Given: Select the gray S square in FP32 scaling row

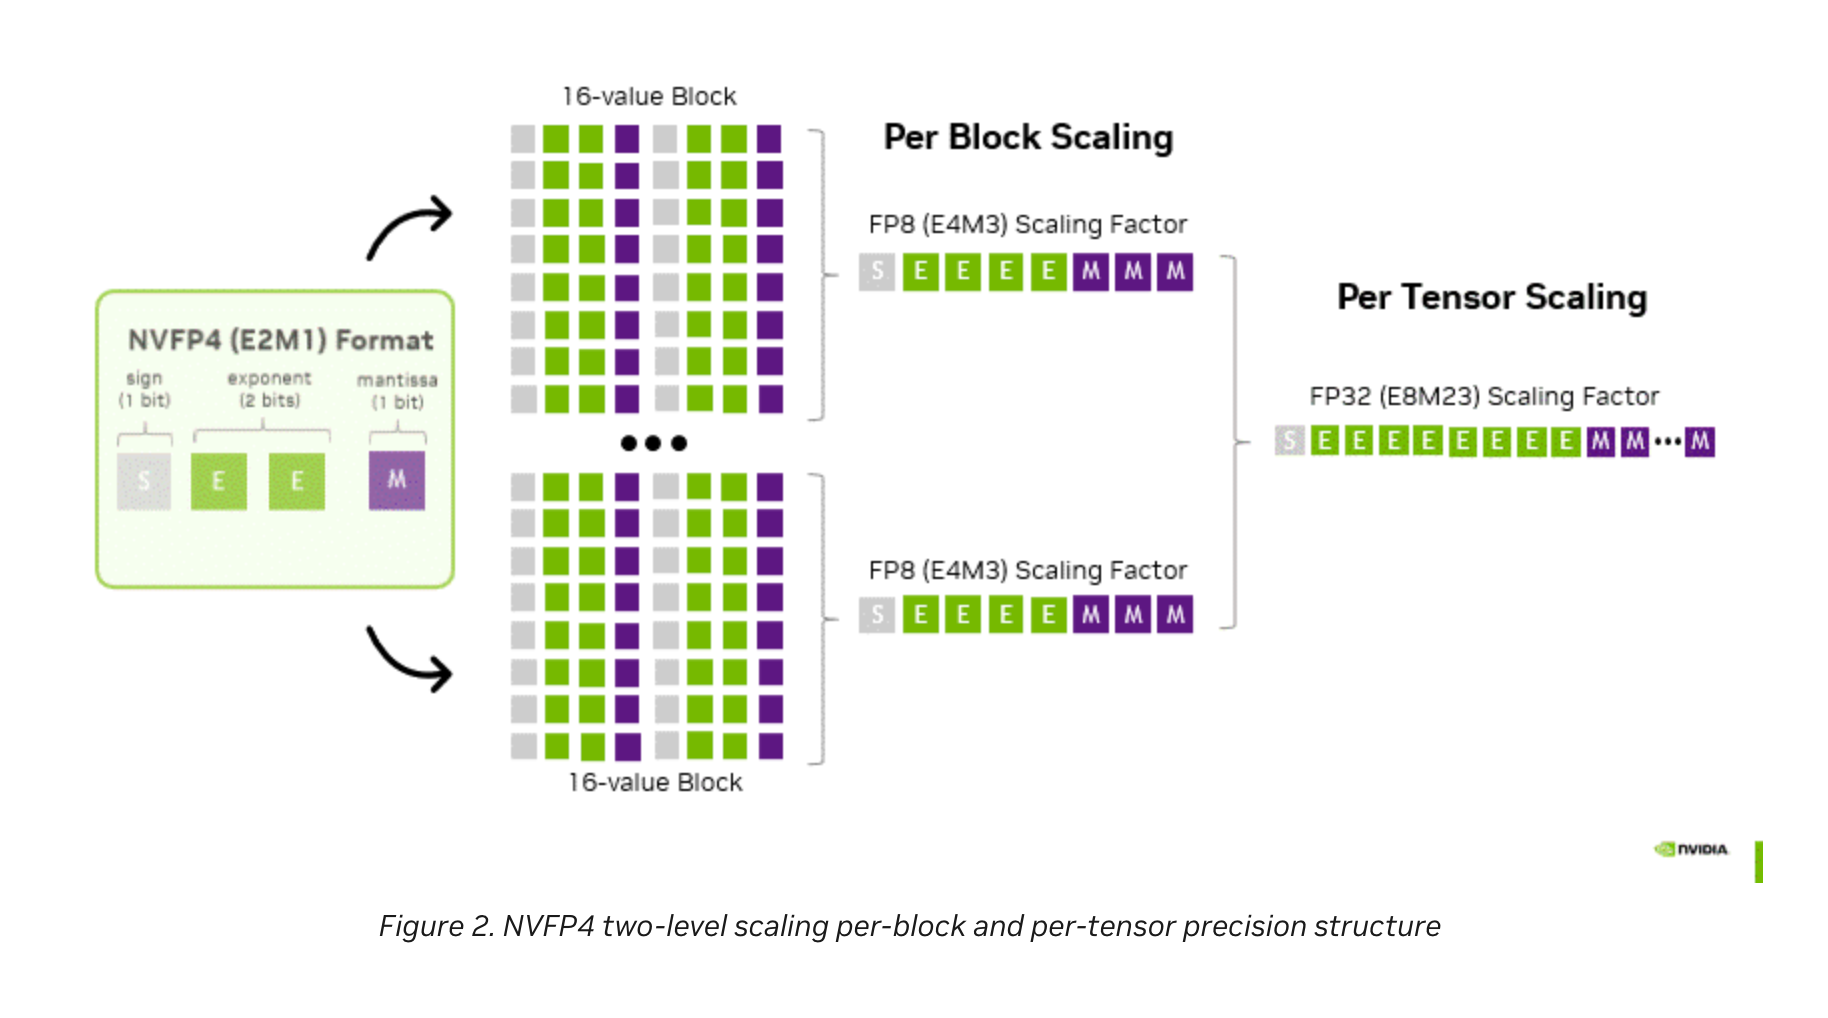Looking at the screenshot, I should click(x=1289, y=441).
